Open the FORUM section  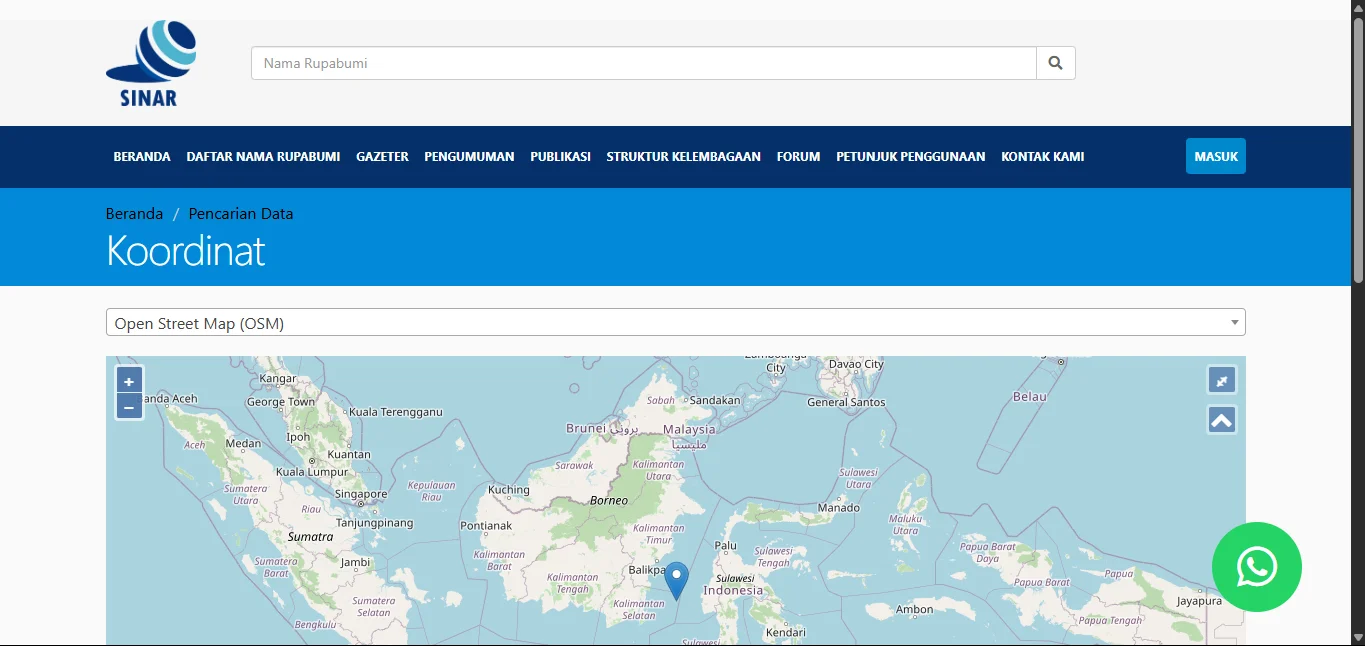(798, 156)
